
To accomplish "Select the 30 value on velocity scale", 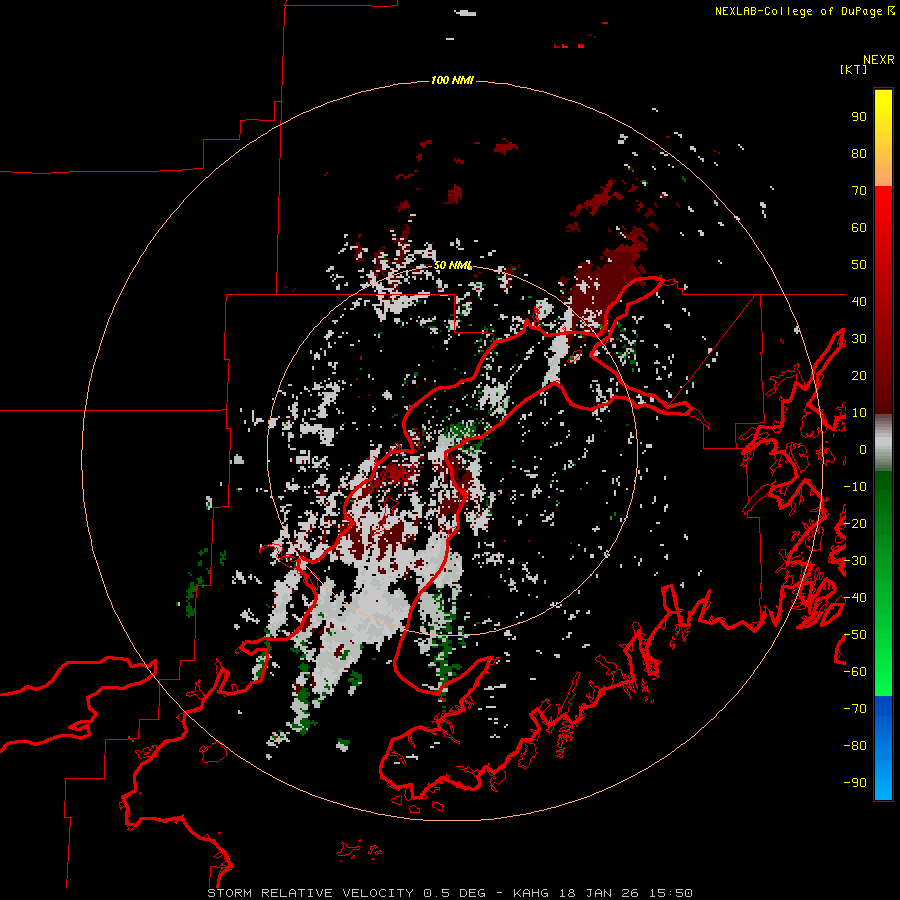I will (859, 339).
